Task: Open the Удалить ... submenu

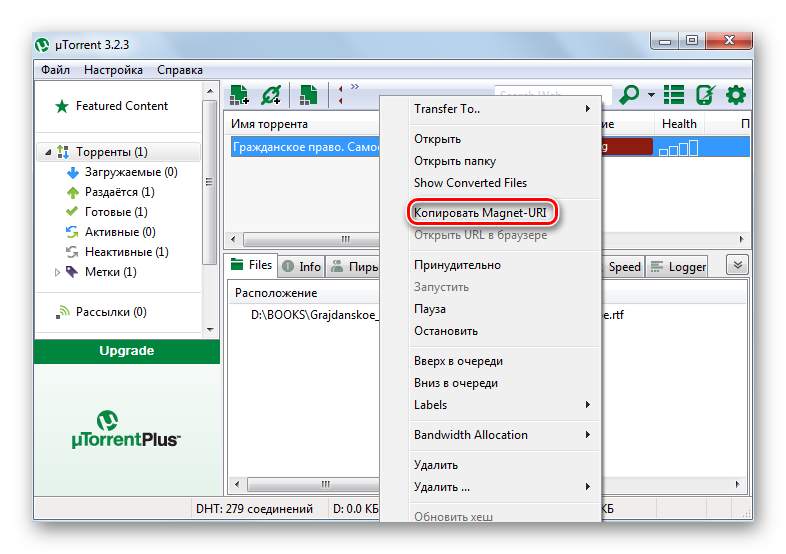Action: click(505, 487)
